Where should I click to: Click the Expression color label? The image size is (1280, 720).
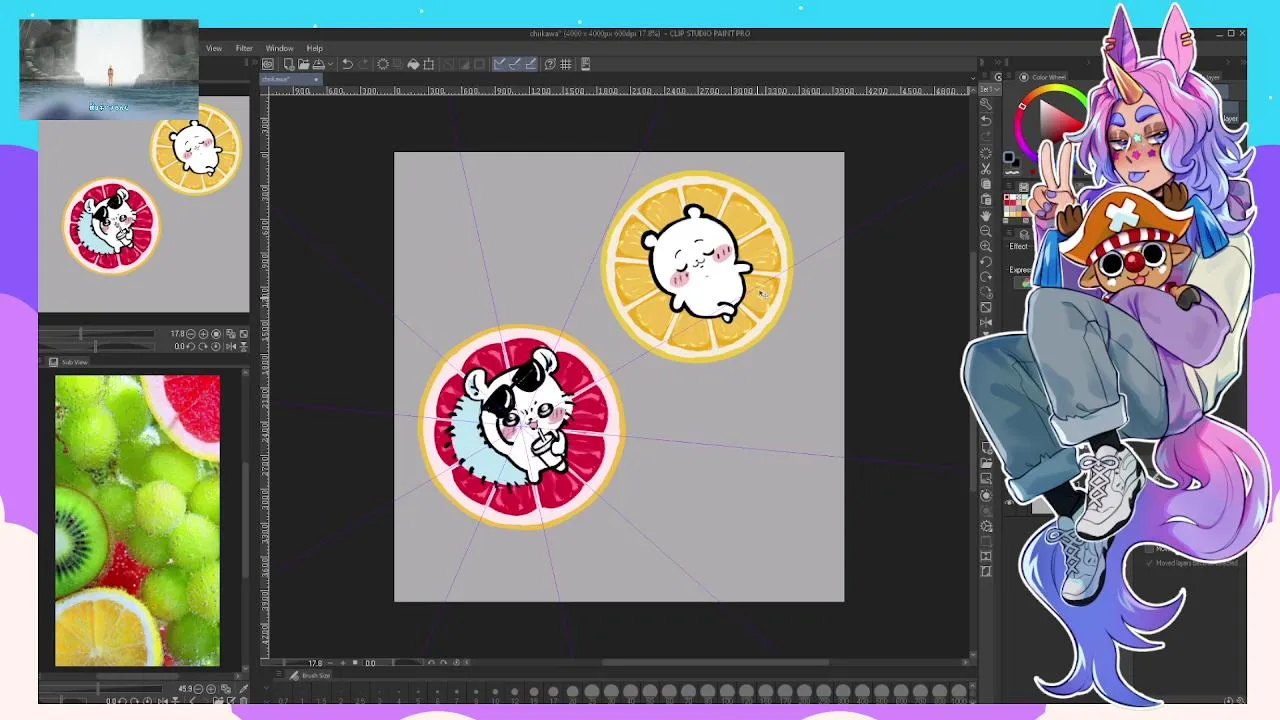point(1019,270)
